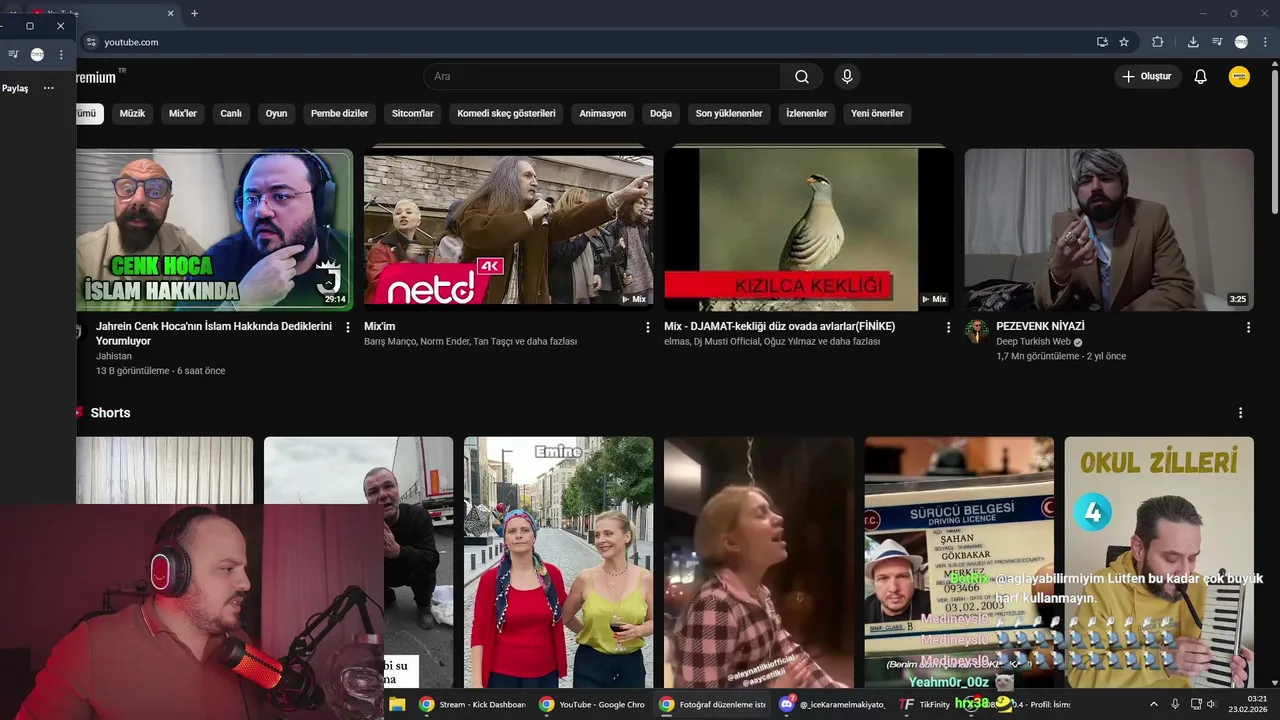Viewport: 1280px width, 720px height.
Task: Open the netd Mix'im thumbnail
Action: [508, 230]
